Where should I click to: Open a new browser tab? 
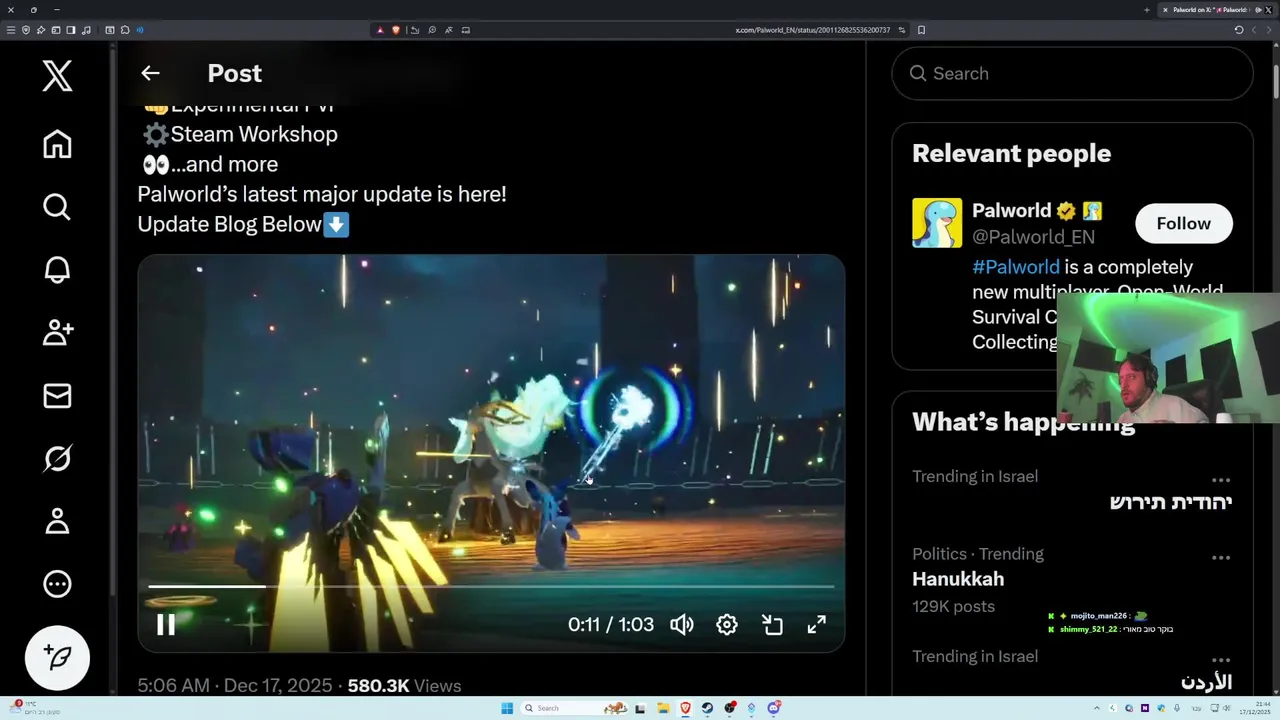(1147, 10)
